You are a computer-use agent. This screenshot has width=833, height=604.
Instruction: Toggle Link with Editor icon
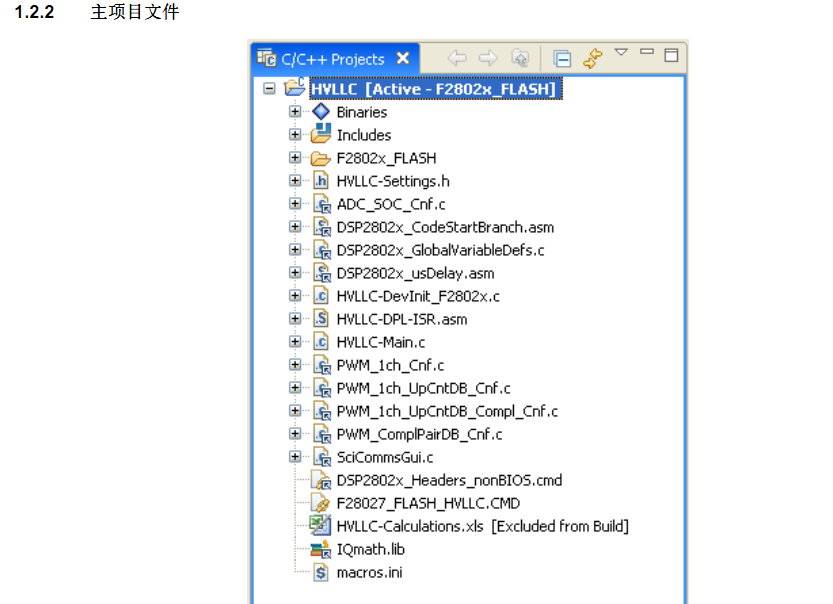(593, 58)
